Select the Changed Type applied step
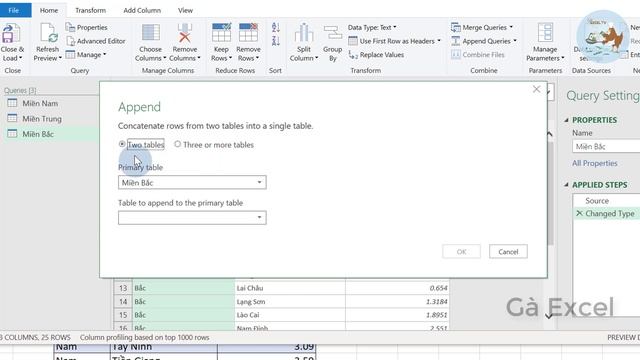Viewport: 640px width, 360px height. click(x=610, y=213)
